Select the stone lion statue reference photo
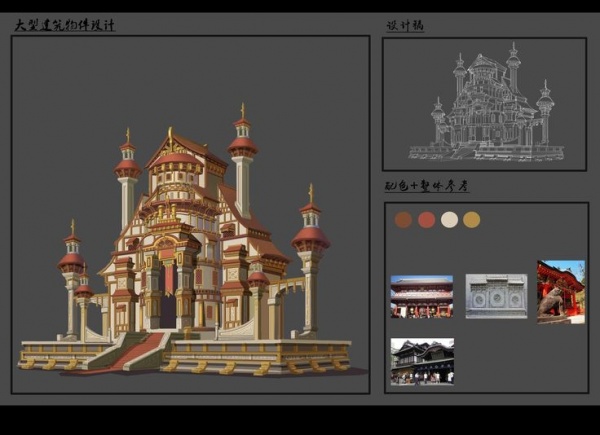The width and height of the screenshot is (600, 435). point(560,291)
